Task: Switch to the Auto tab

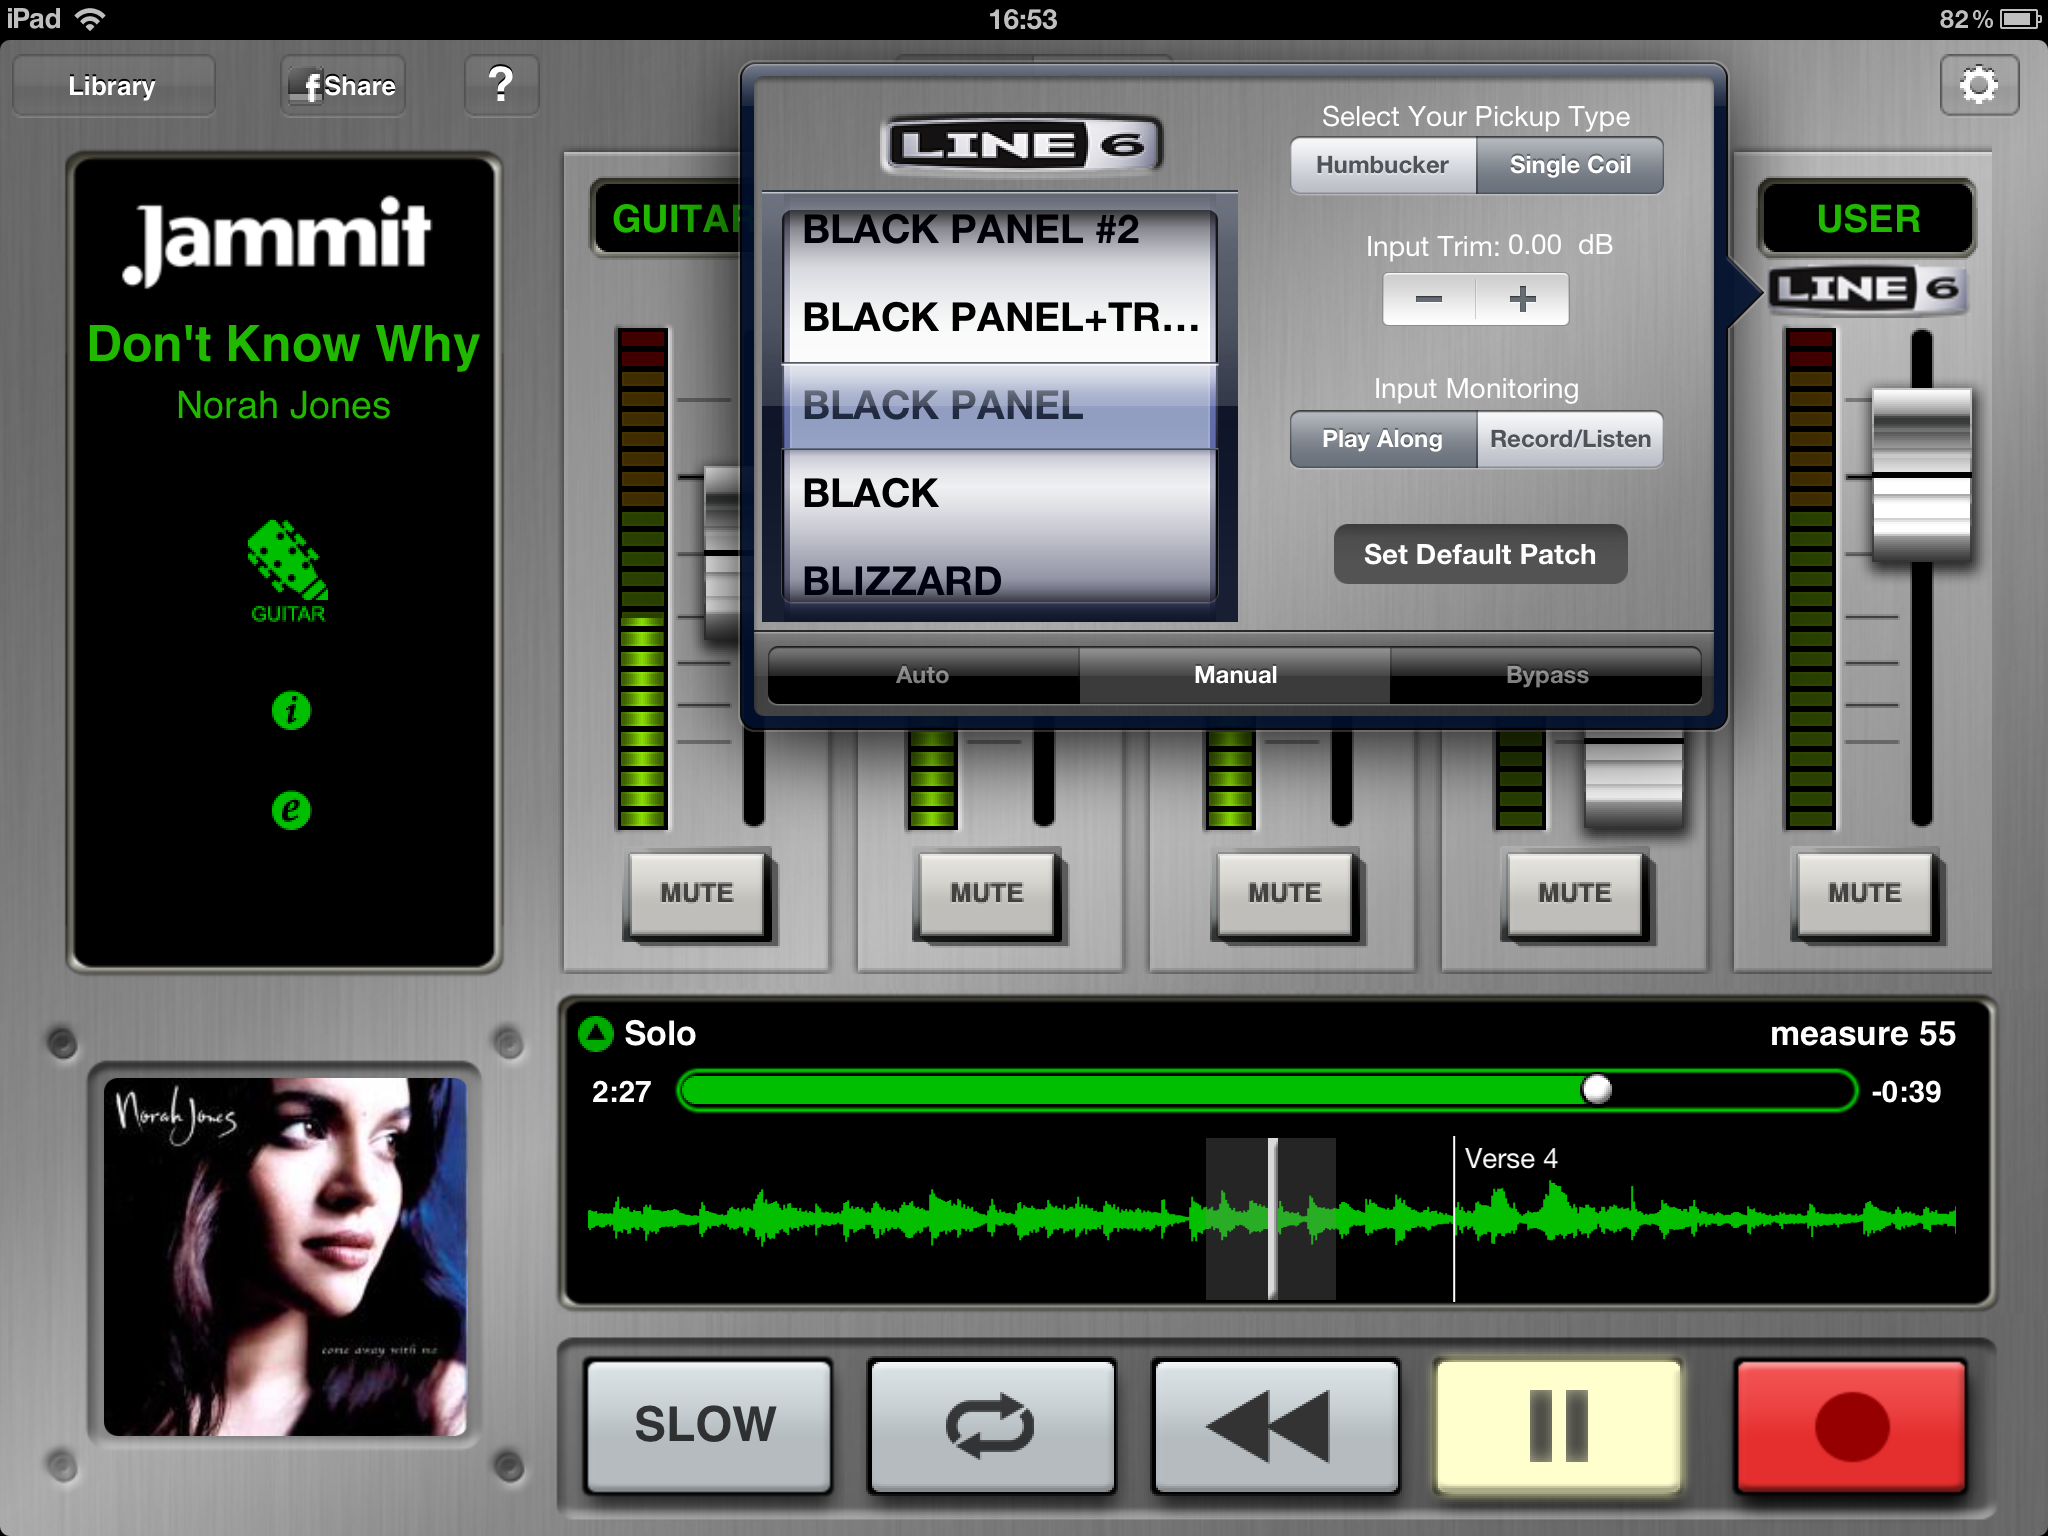Action: [x=923, y=675]
